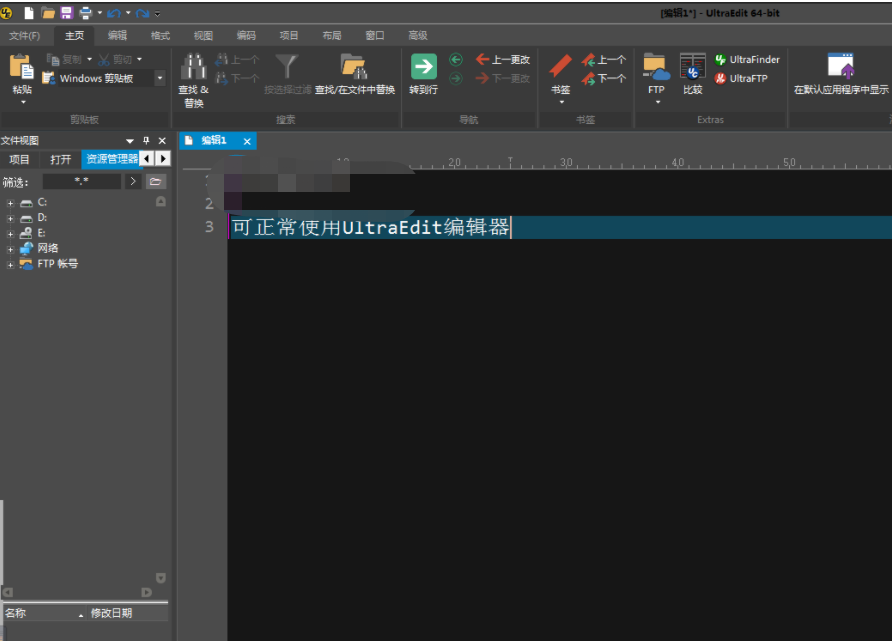Open the 书签 dropdown arrow
The height and width of the screenshot is (641, 892).
(561, 102)
